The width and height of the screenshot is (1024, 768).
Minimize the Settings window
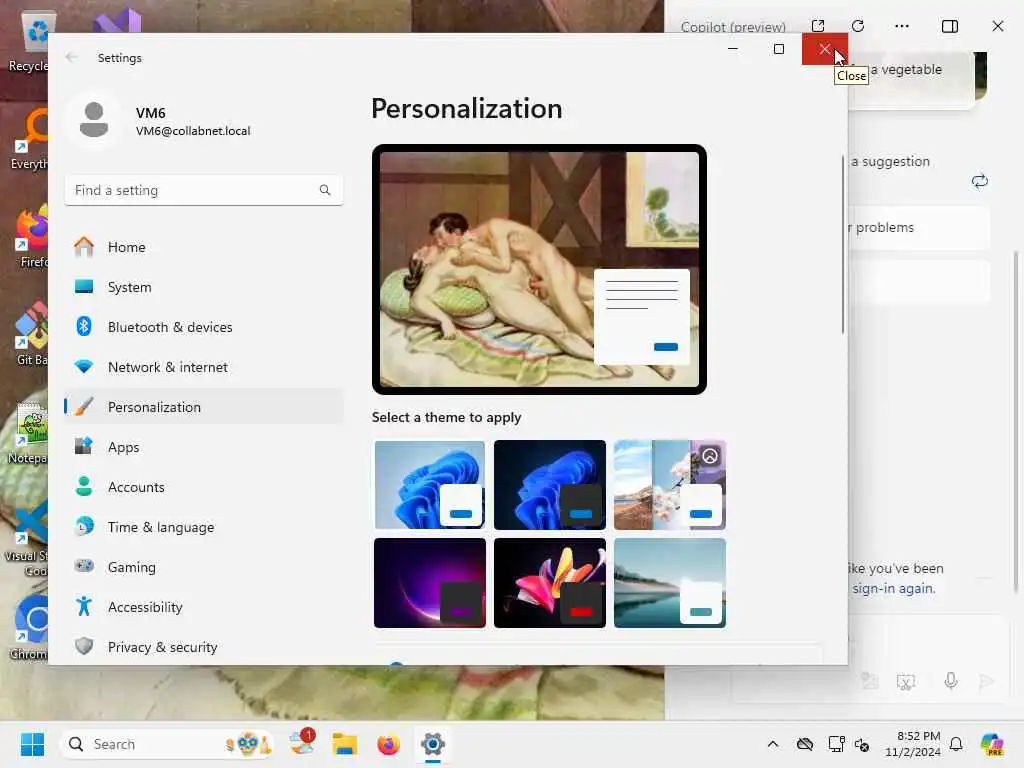733,49
